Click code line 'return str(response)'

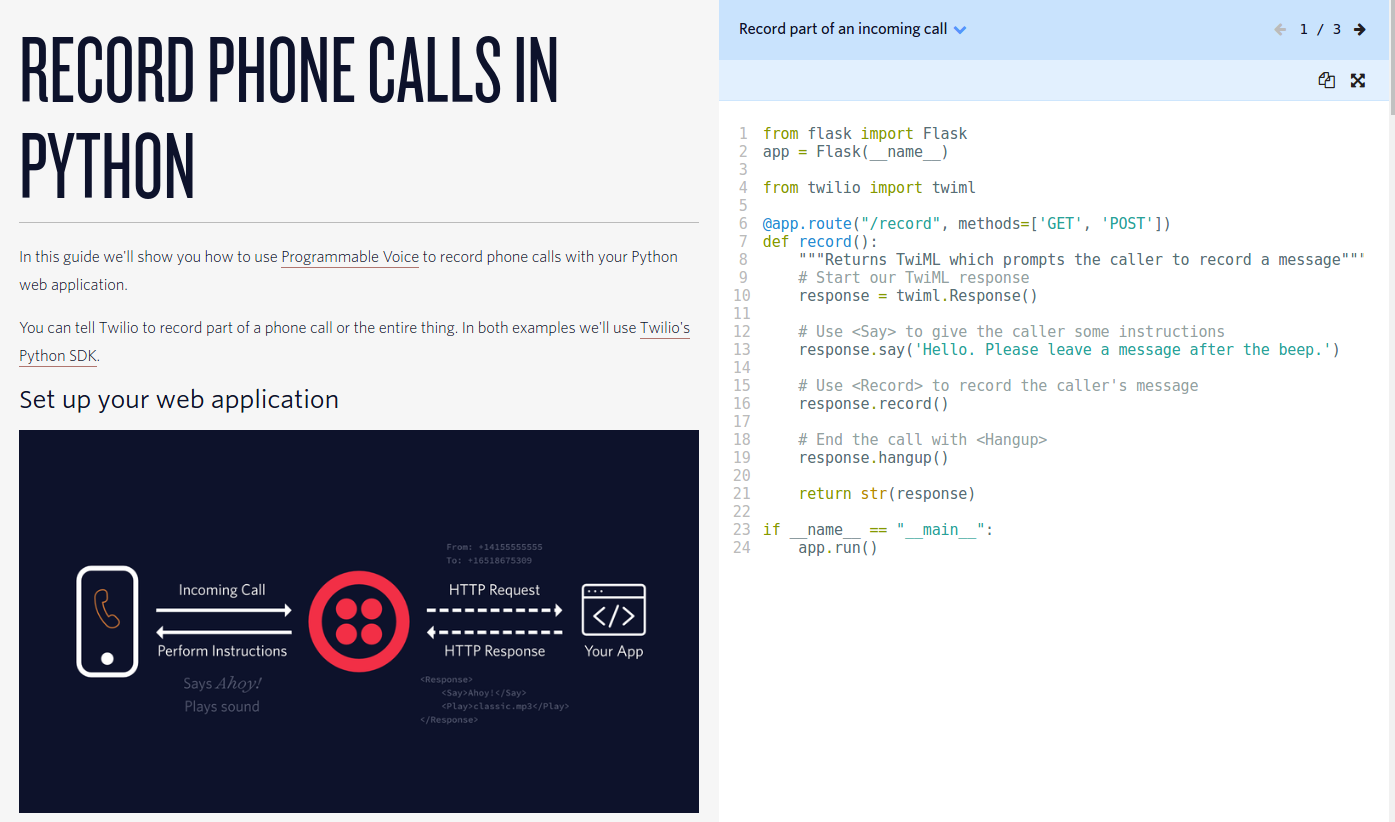coord(887,494)
